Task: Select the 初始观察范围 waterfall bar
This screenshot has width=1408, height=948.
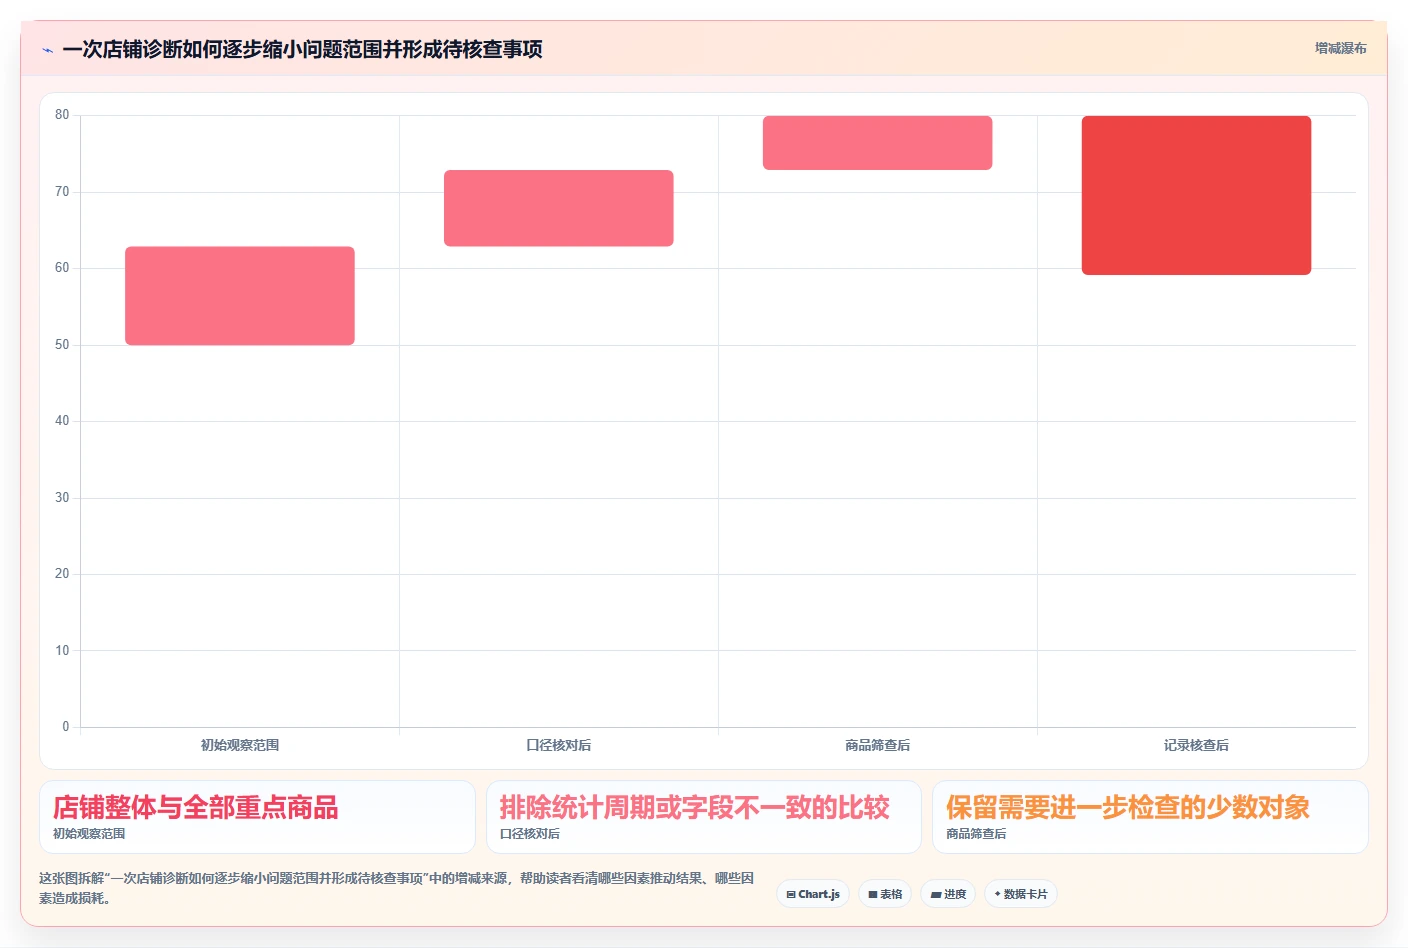Action: point(240,296)
